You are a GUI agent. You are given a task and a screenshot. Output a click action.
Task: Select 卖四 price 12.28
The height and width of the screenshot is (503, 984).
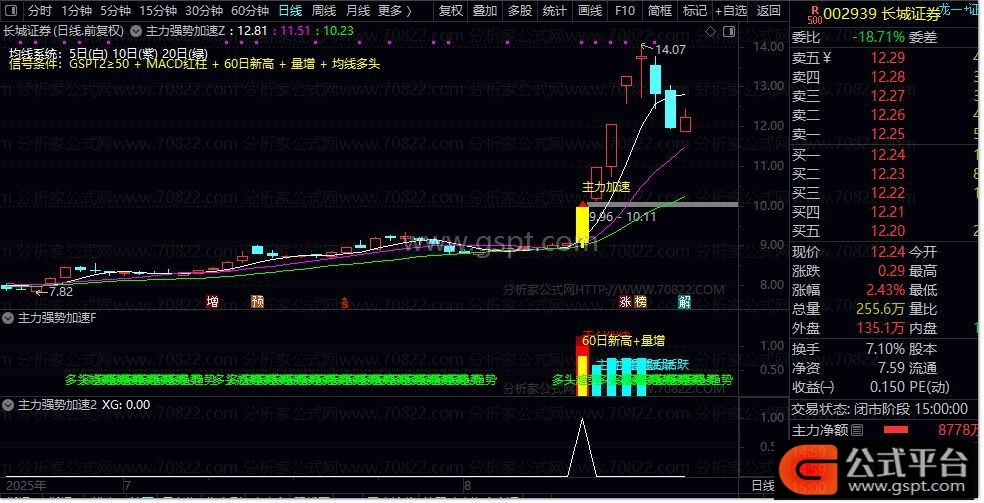click(887, 77)
